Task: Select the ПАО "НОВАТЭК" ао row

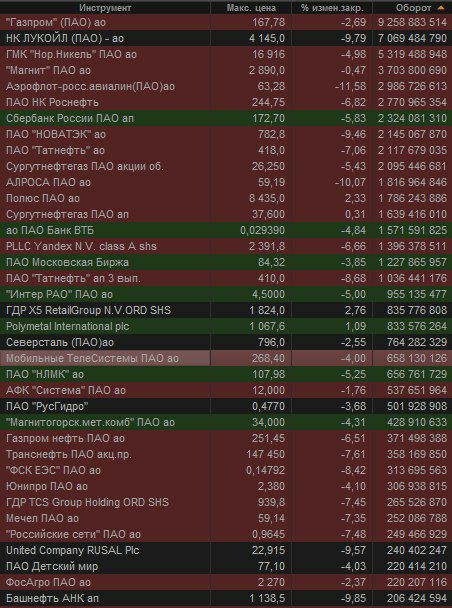Action: 226,134
